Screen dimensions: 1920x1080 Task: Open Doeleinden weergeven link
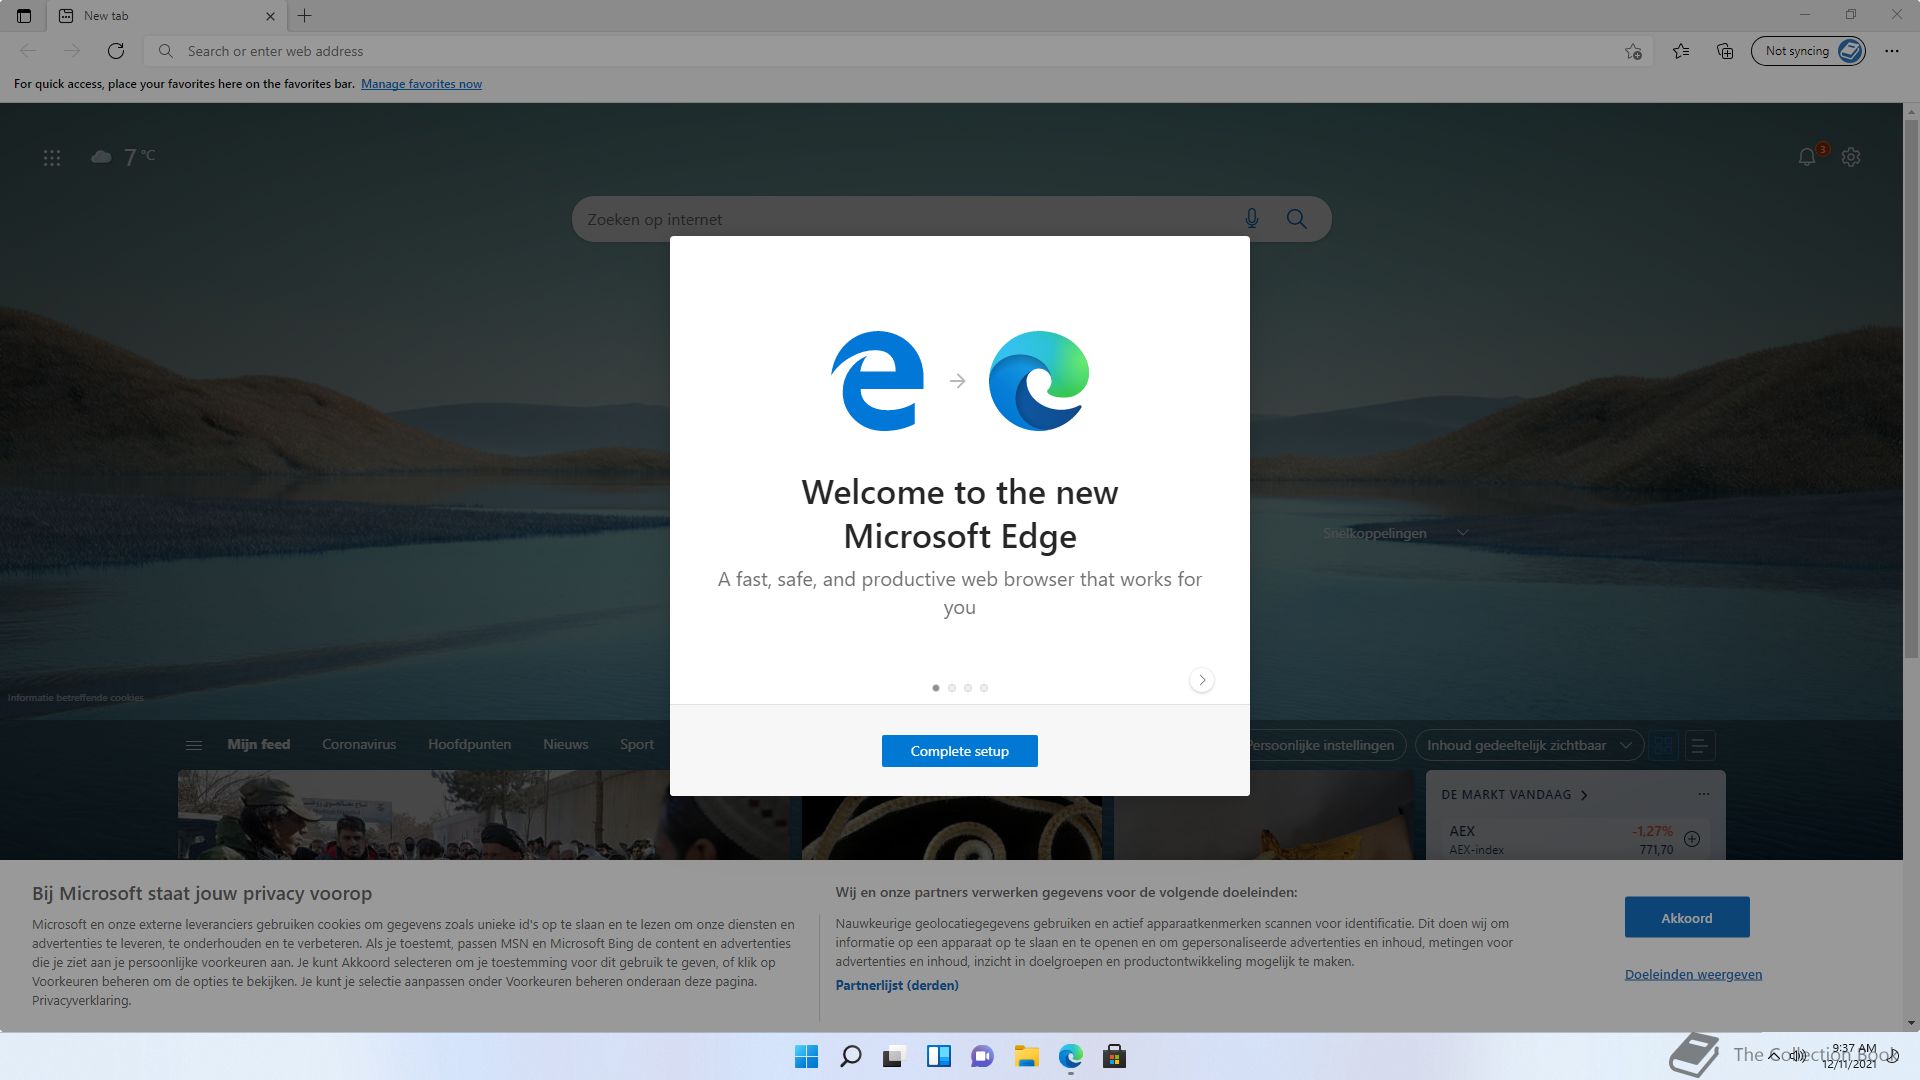1693,974
